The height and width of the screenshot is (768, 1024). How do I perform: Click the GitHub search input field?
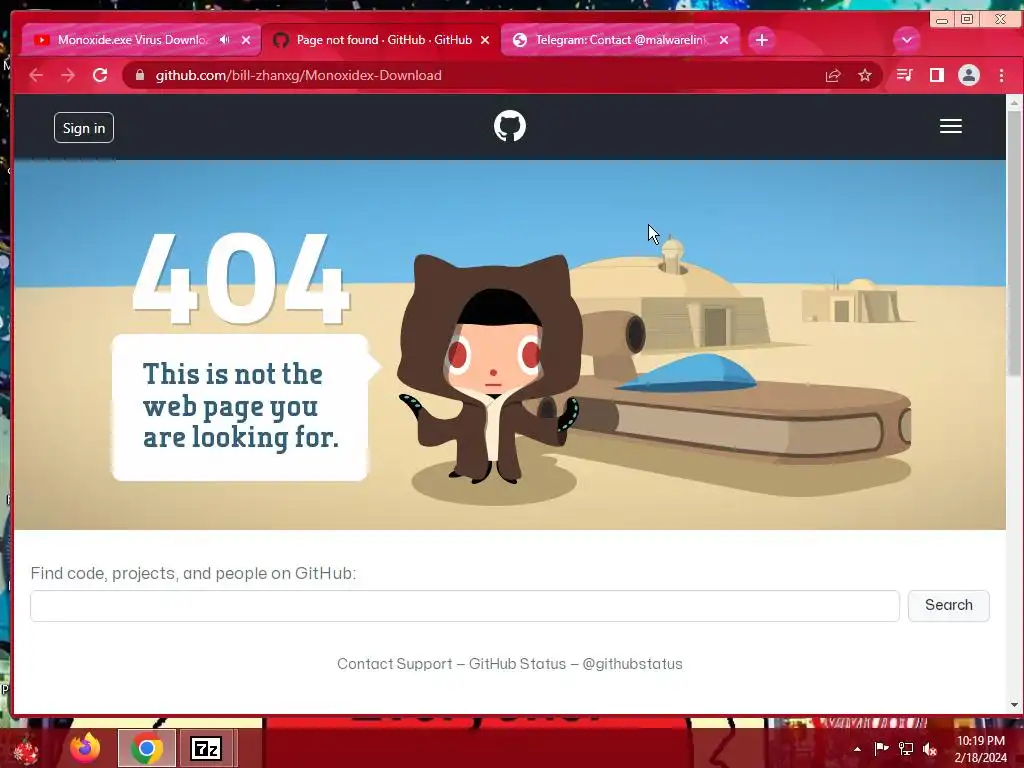[x=465, y=606]
